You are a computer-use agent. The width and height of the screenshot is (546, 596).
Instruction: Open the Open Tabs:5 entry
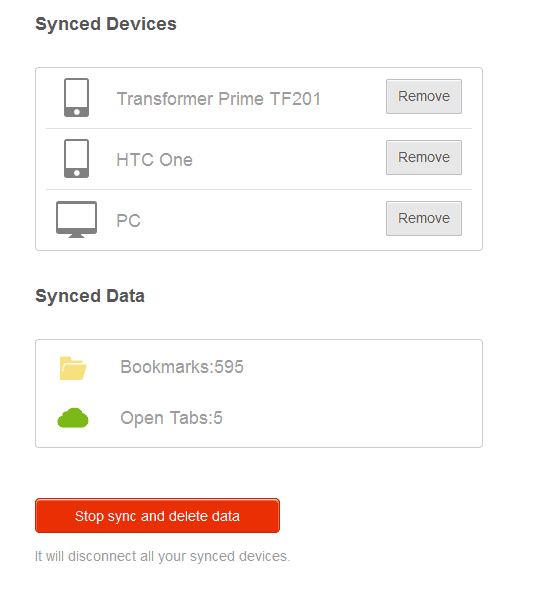point(171,418)
